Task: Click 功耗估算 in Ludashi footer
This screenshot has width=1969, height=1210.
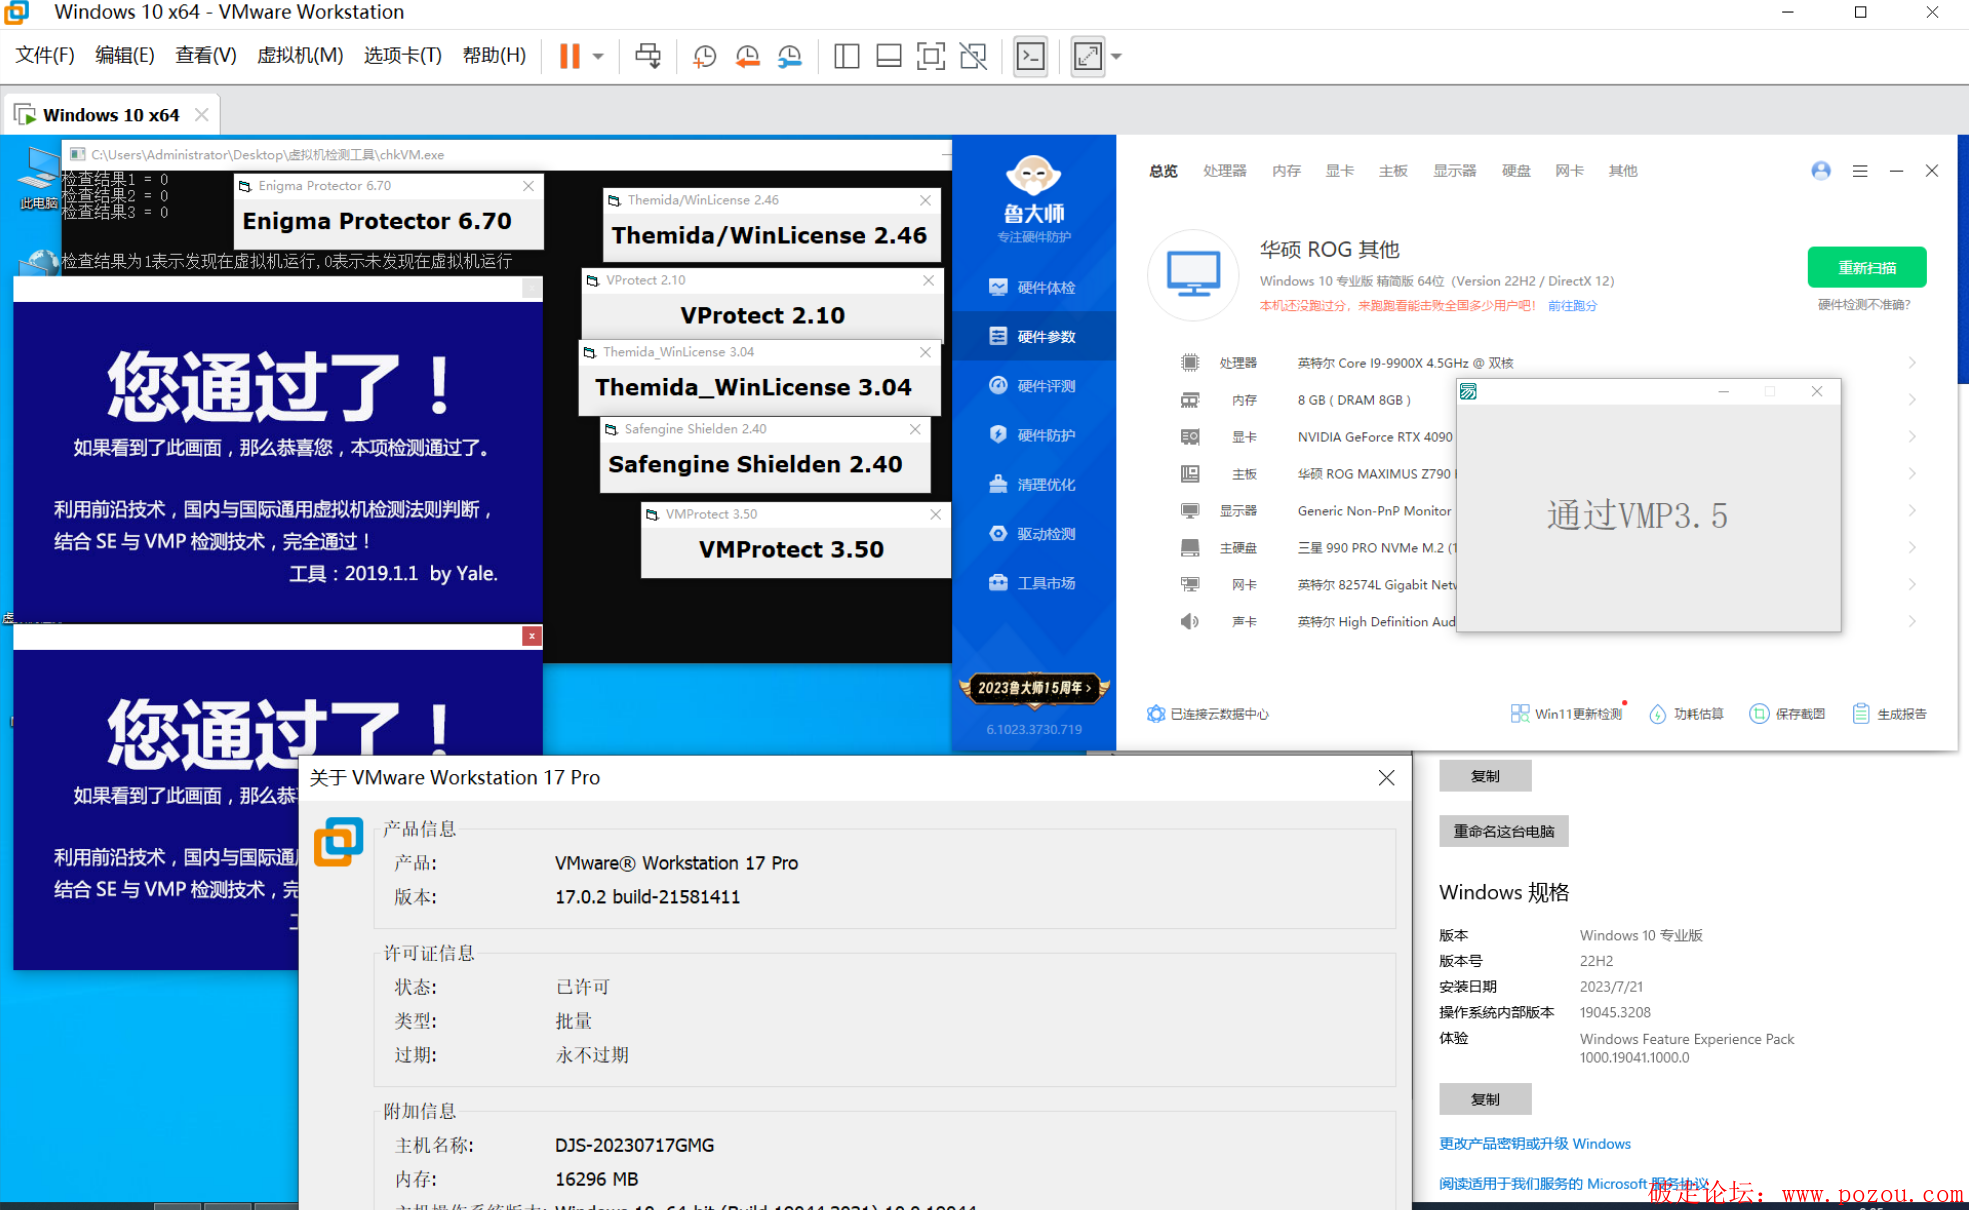Action: [1687, 714]
